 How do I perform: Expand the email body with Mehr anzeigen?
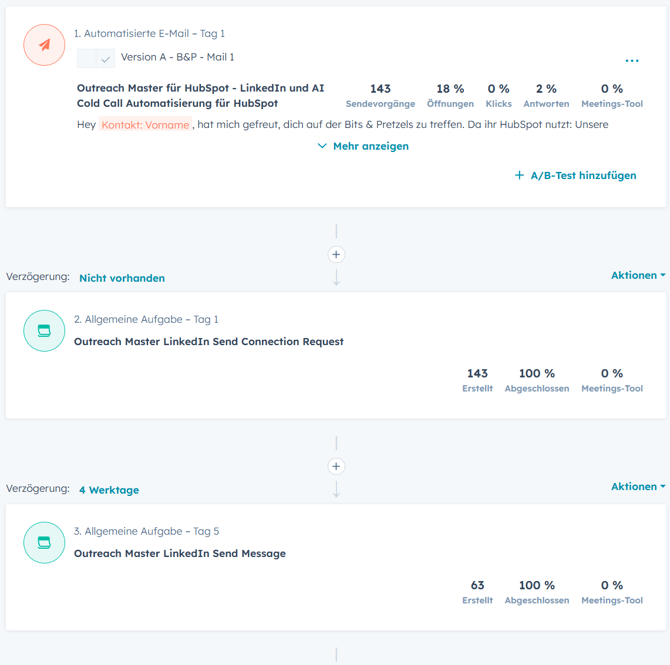[x=370, y=146]
